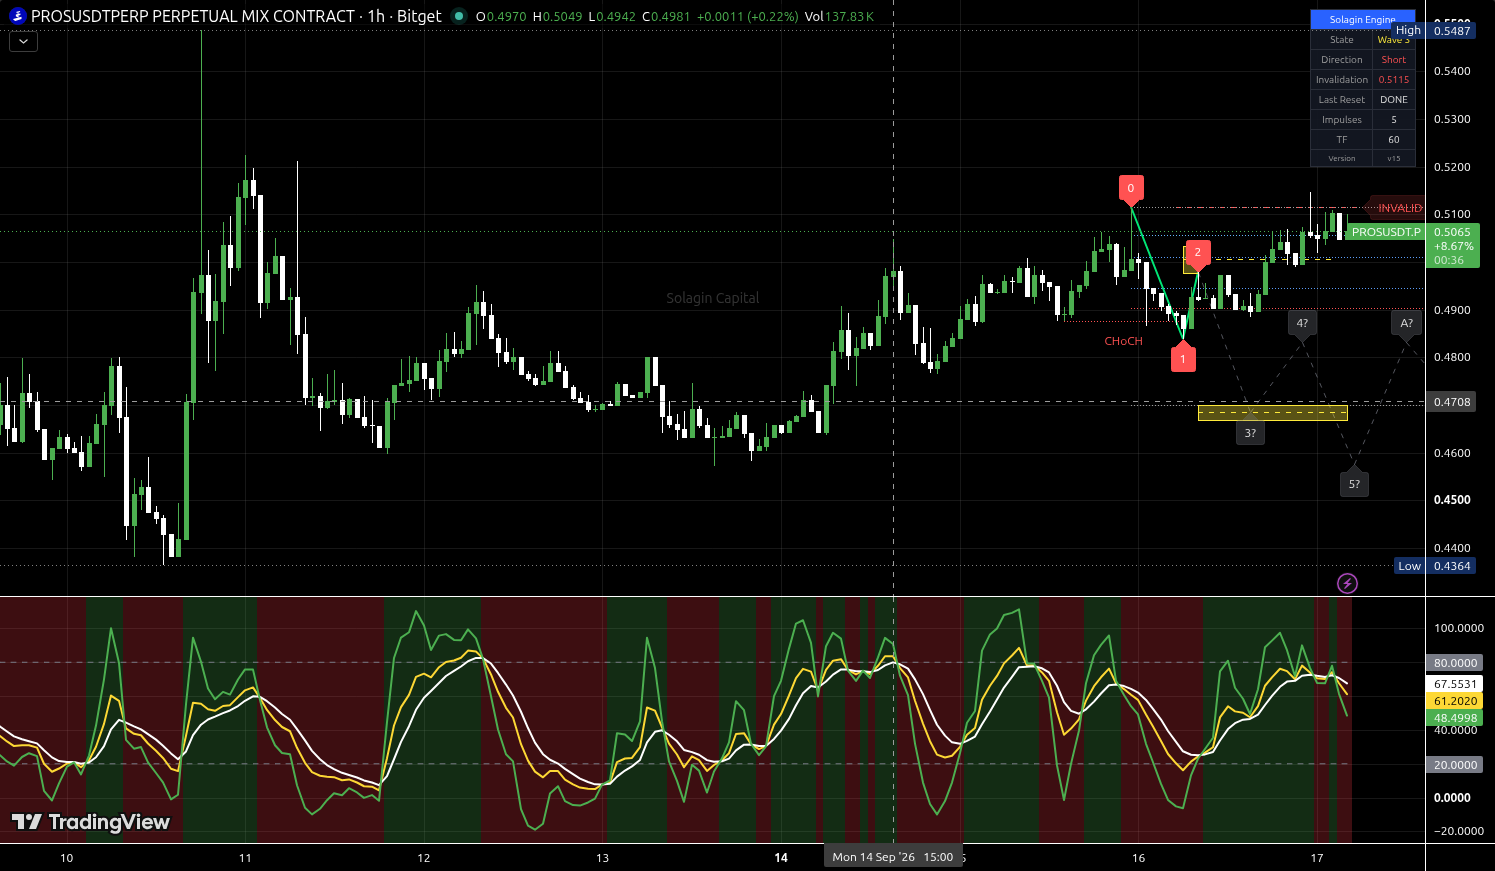Expand the indicator legend chevron

(x=23, y=42)
